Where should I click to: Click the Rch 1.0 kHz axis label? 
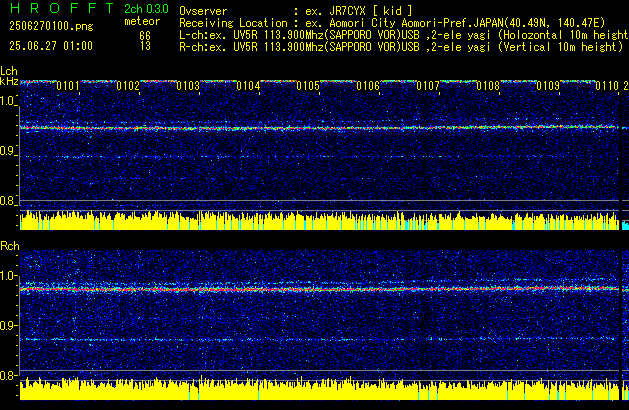click(8, 276)
